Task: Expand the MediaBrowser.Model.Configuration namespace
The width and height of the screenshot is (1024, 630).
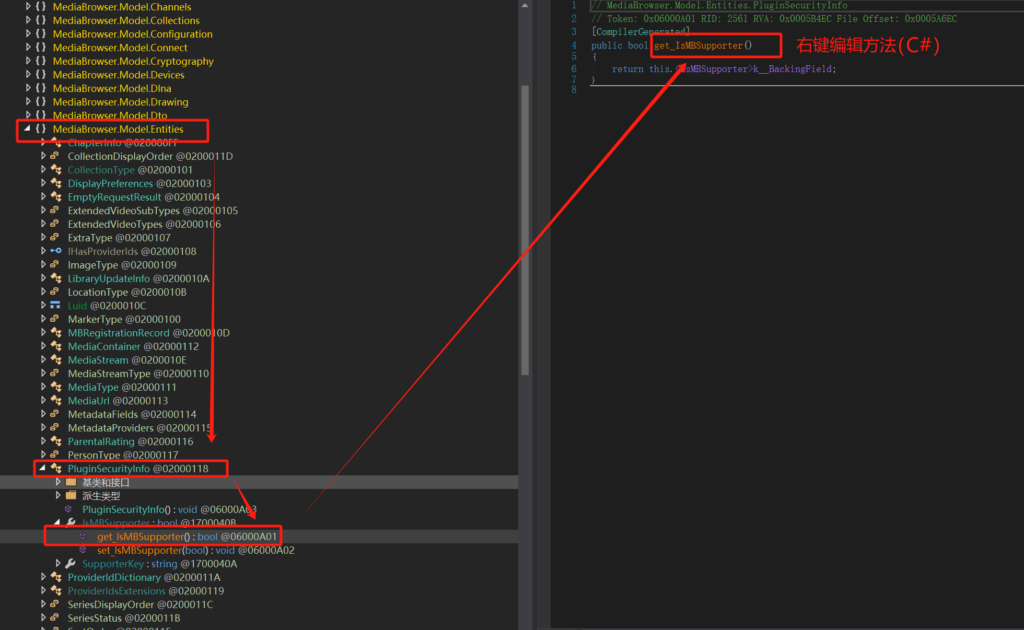Action: point(28,34)
